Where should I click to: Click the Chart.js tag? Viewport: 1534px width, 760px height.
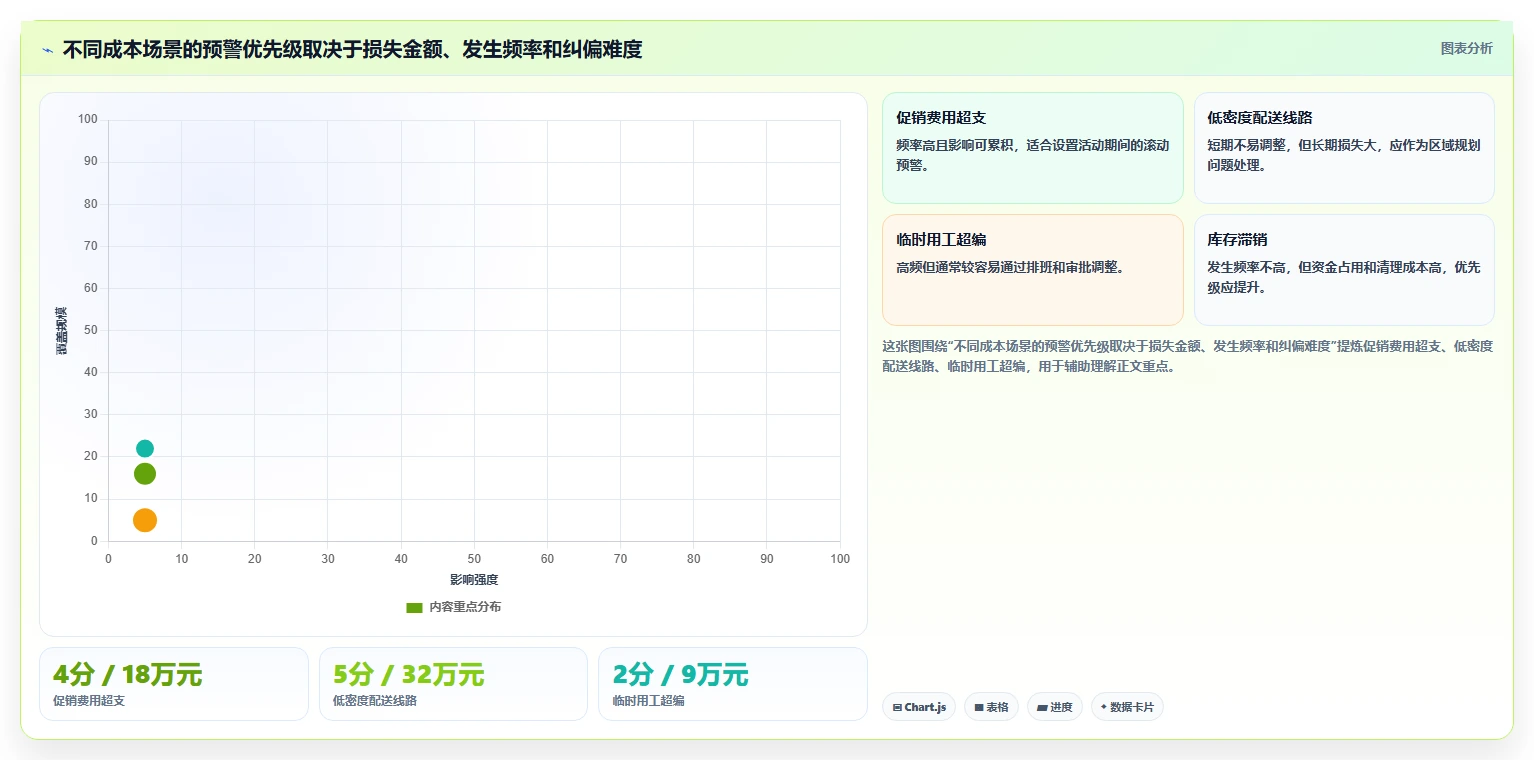[x=919, y=707]
